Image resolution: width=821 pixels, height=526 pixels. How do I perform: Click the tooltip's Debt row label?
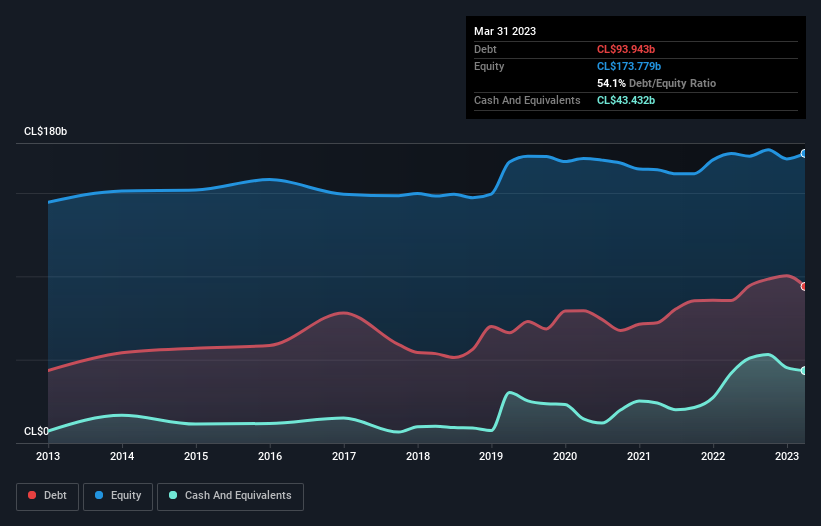point(485,49)
